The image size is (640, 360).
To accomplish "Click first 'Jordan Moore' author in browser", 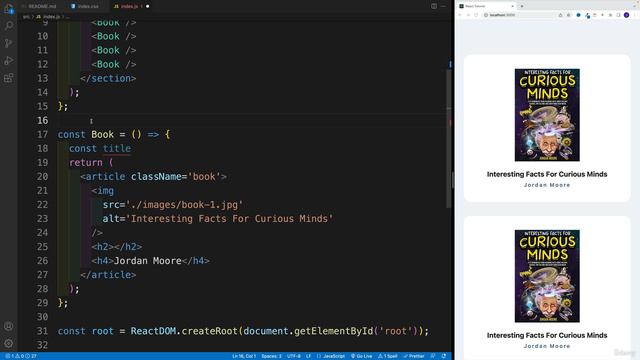I will click(x=547, y=185).
